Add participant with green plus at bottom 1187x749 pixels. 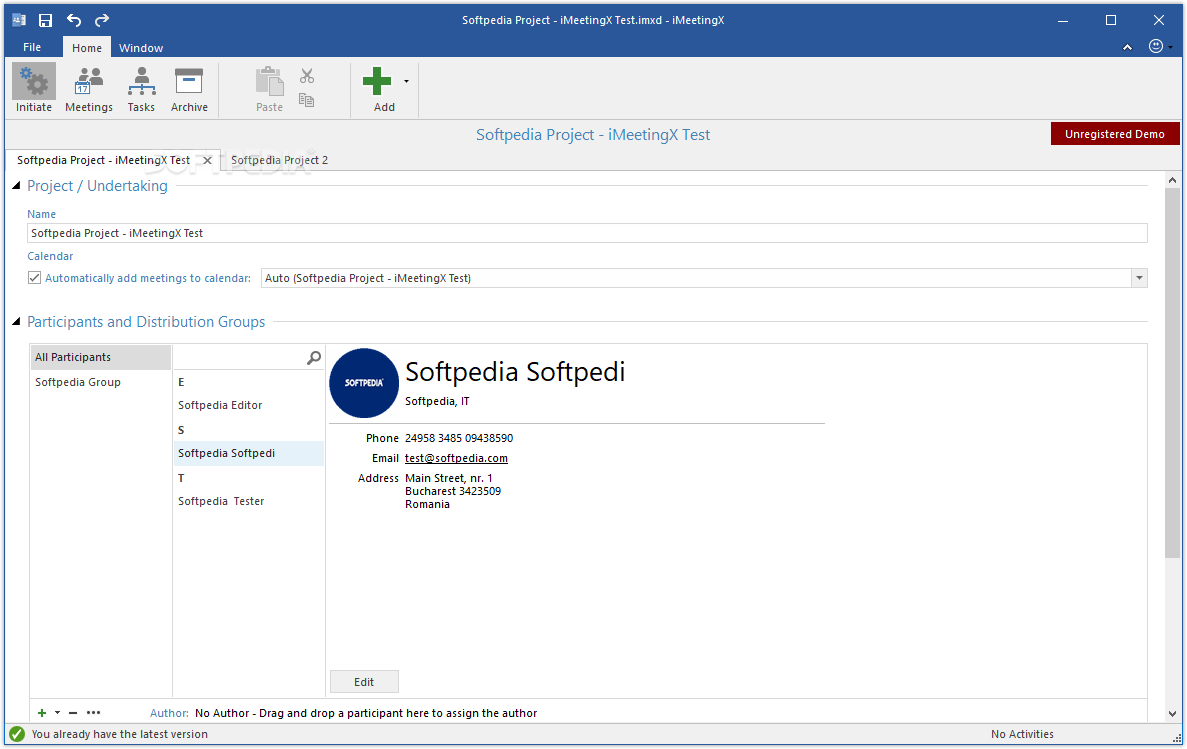[42, 713]
